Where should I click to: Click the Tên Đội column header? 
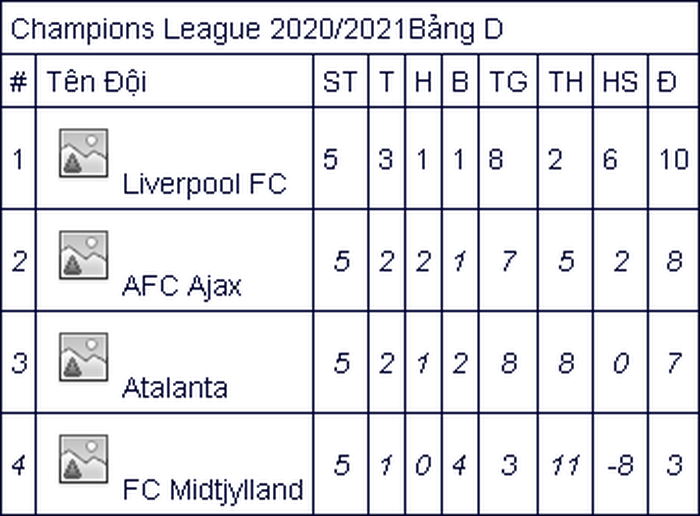point(96,82)
